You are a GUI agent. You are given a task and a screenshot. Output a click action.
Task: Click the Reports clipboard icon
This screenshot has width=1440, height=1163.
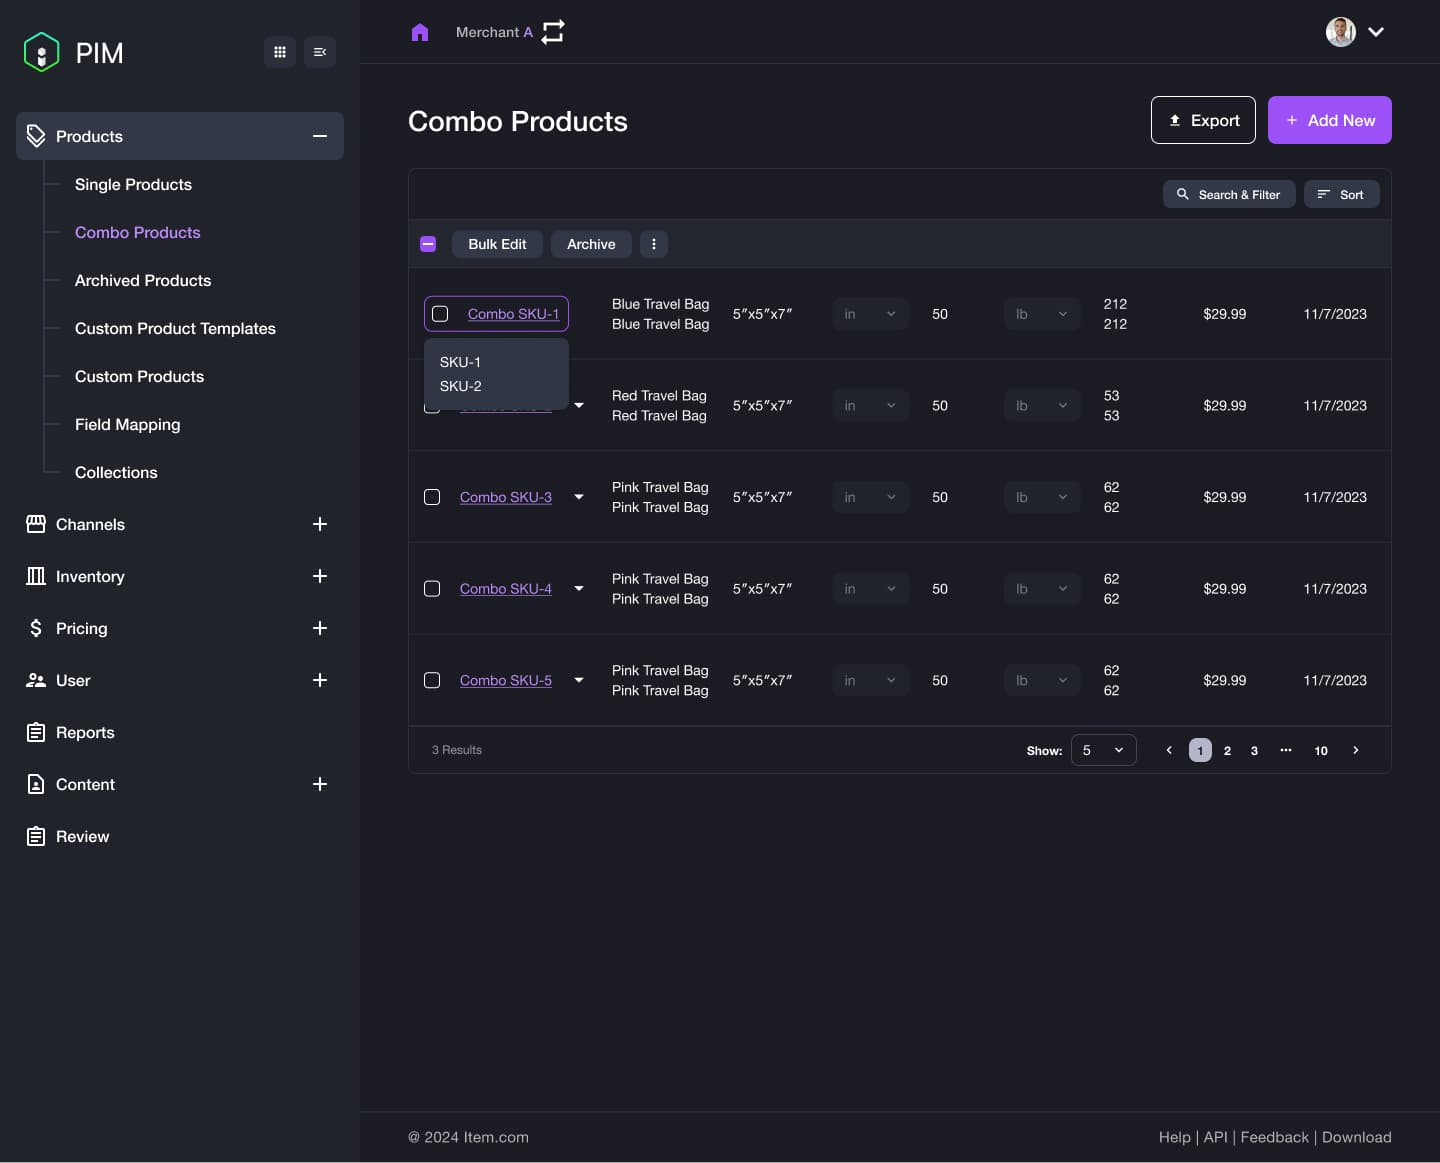(x=36, y=732)
